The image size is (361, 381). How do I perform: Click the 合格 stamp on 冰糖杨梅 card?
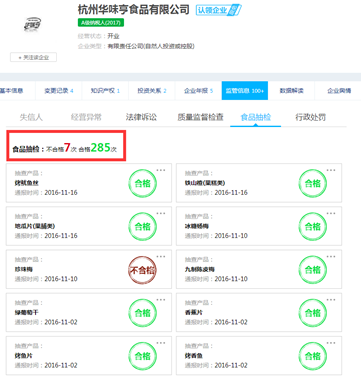pyautogui.click(x=313, y=227)
